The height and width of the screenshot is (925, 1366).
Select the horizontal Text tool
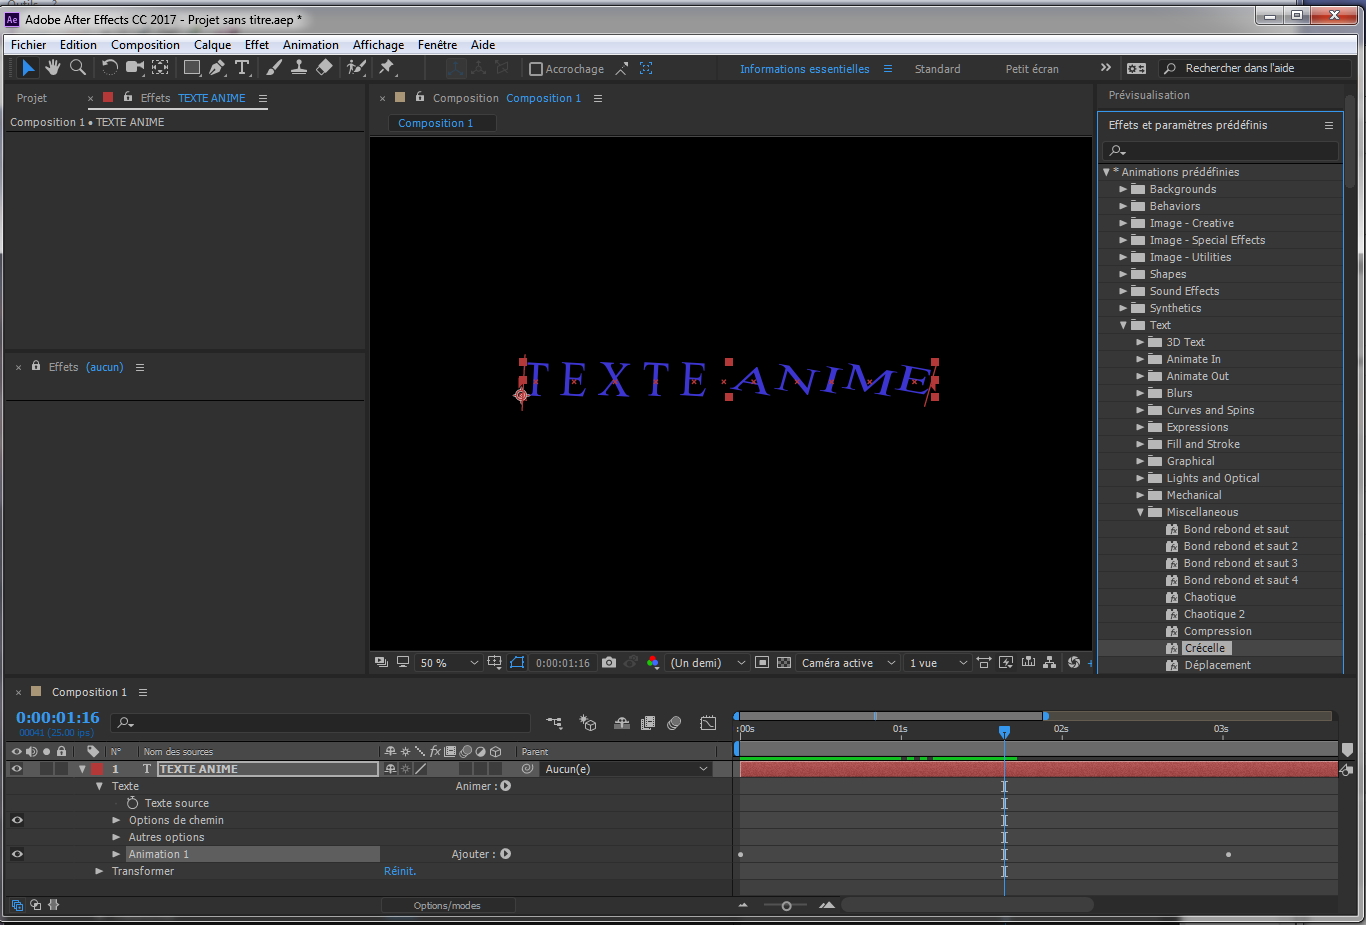point(242,68)
